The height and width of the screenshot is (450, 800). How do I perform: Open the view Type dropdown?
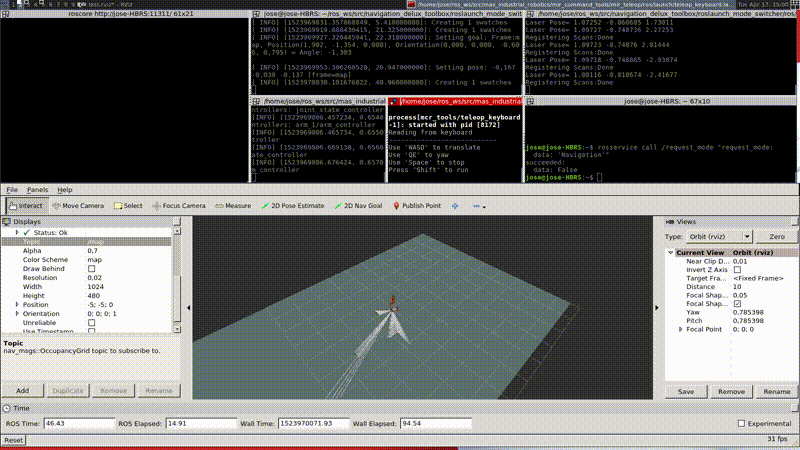719,237
